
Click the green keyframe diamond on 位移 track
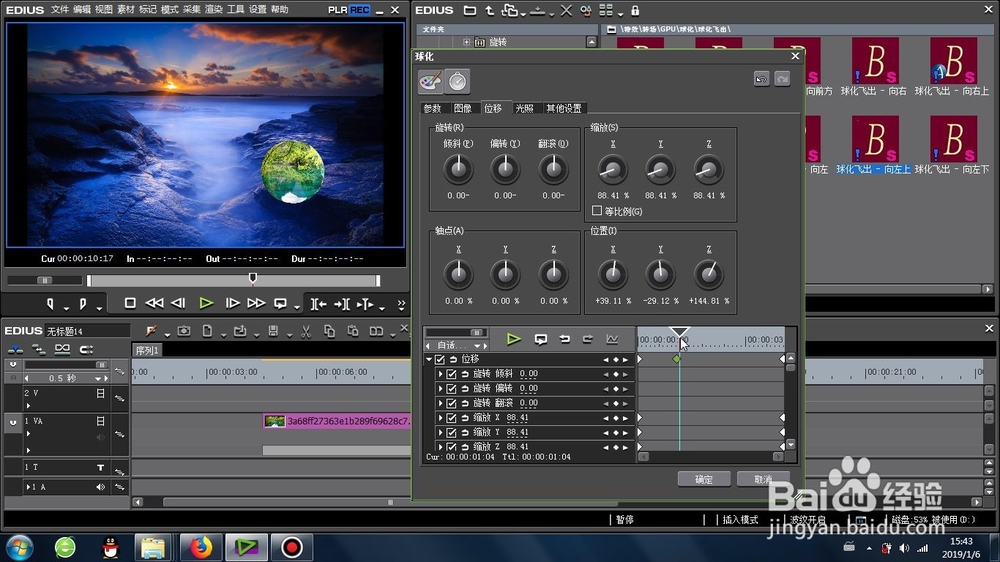(x=677, y=359)
